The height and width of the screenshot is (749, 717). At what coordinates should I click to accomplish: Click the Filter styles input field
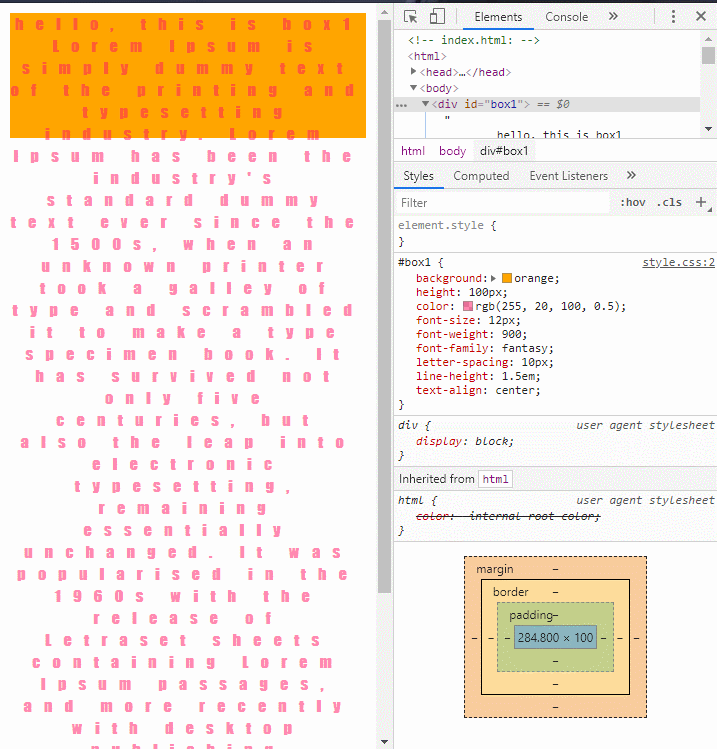tap(503, 203)
